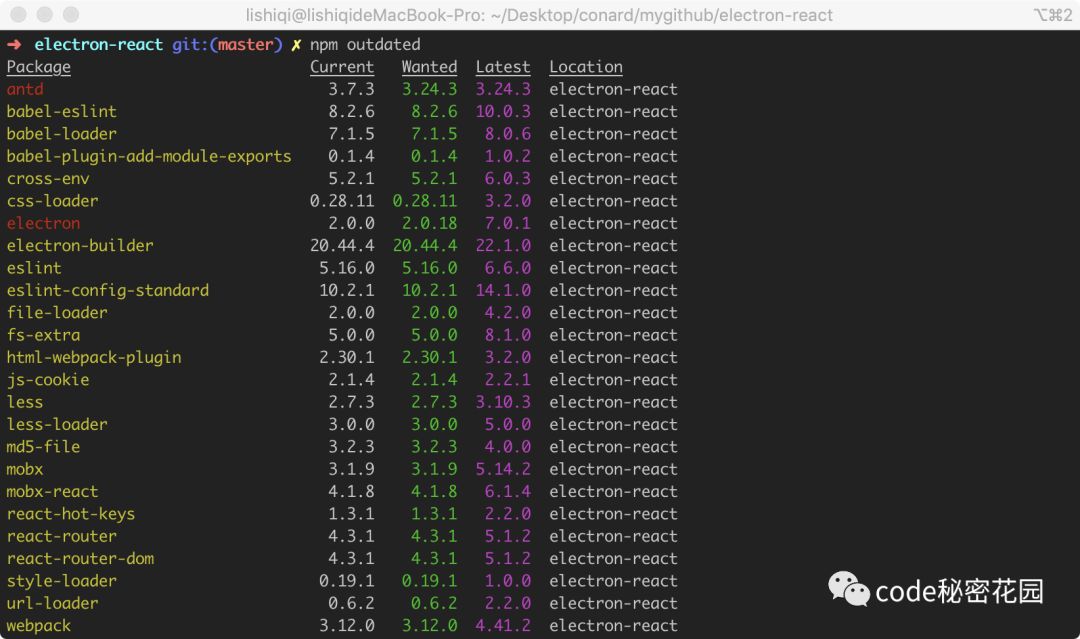Click the 'react-router' package name
The image size is (1080, 639).
(x=61, y=536)
